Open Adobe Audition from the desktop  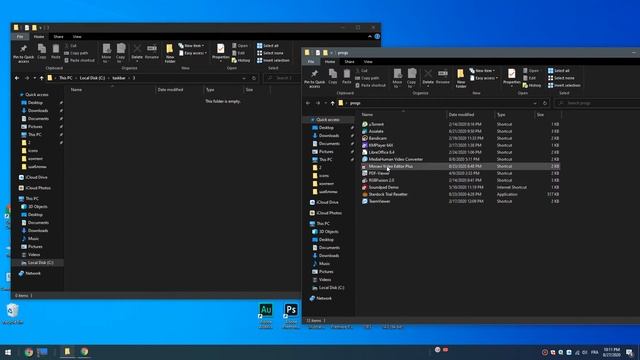point(266,316)
